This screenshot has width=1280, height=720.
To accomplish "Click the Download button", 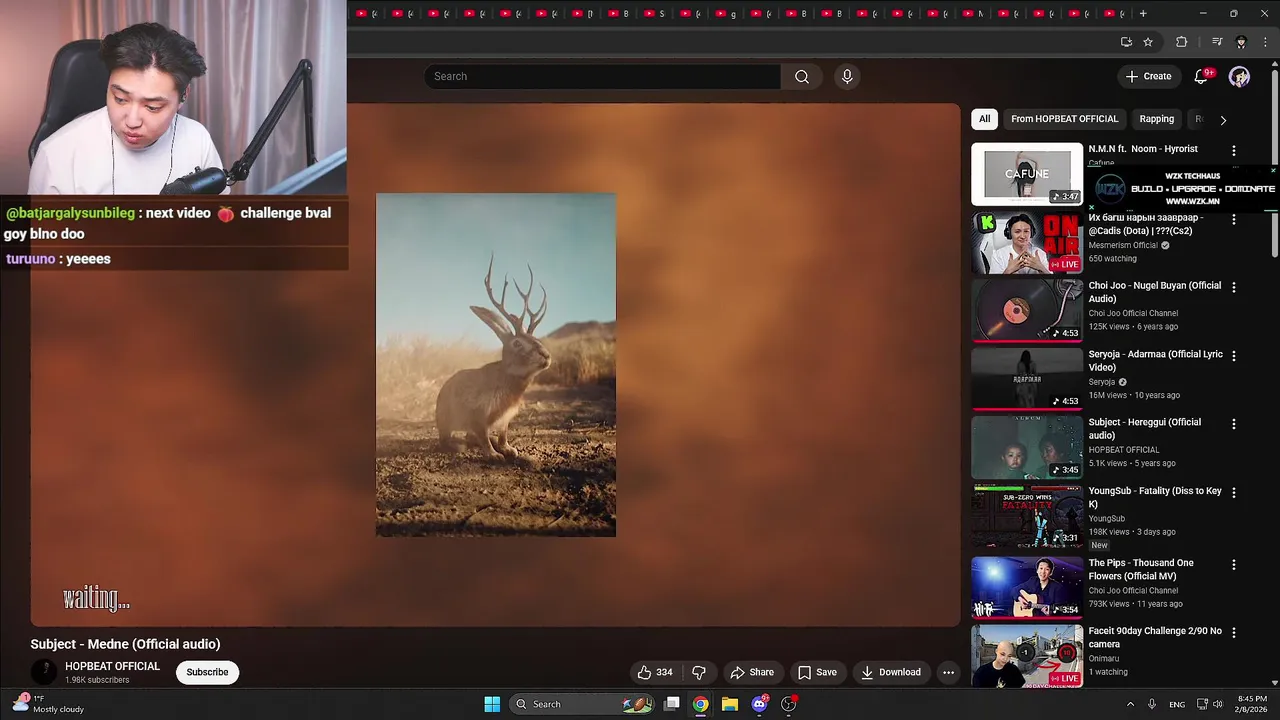I will [890, 672].
